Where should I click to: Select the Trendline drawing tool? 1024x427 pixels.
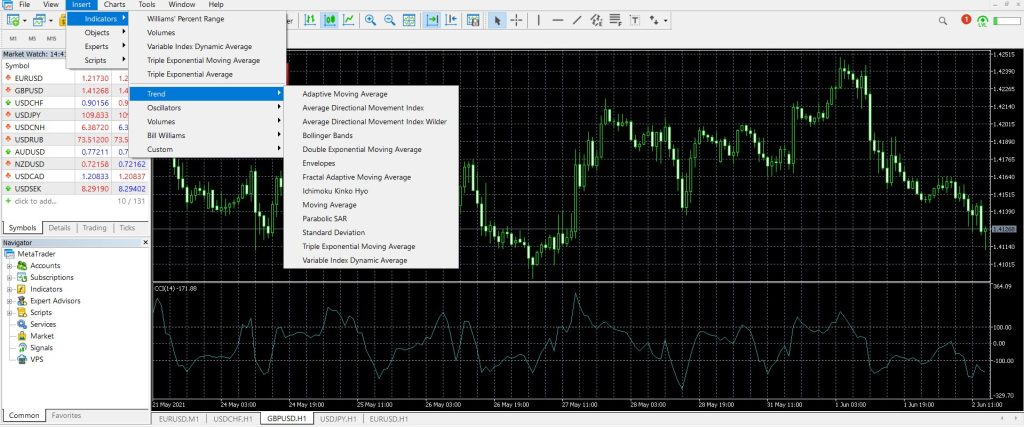(577, 20)
